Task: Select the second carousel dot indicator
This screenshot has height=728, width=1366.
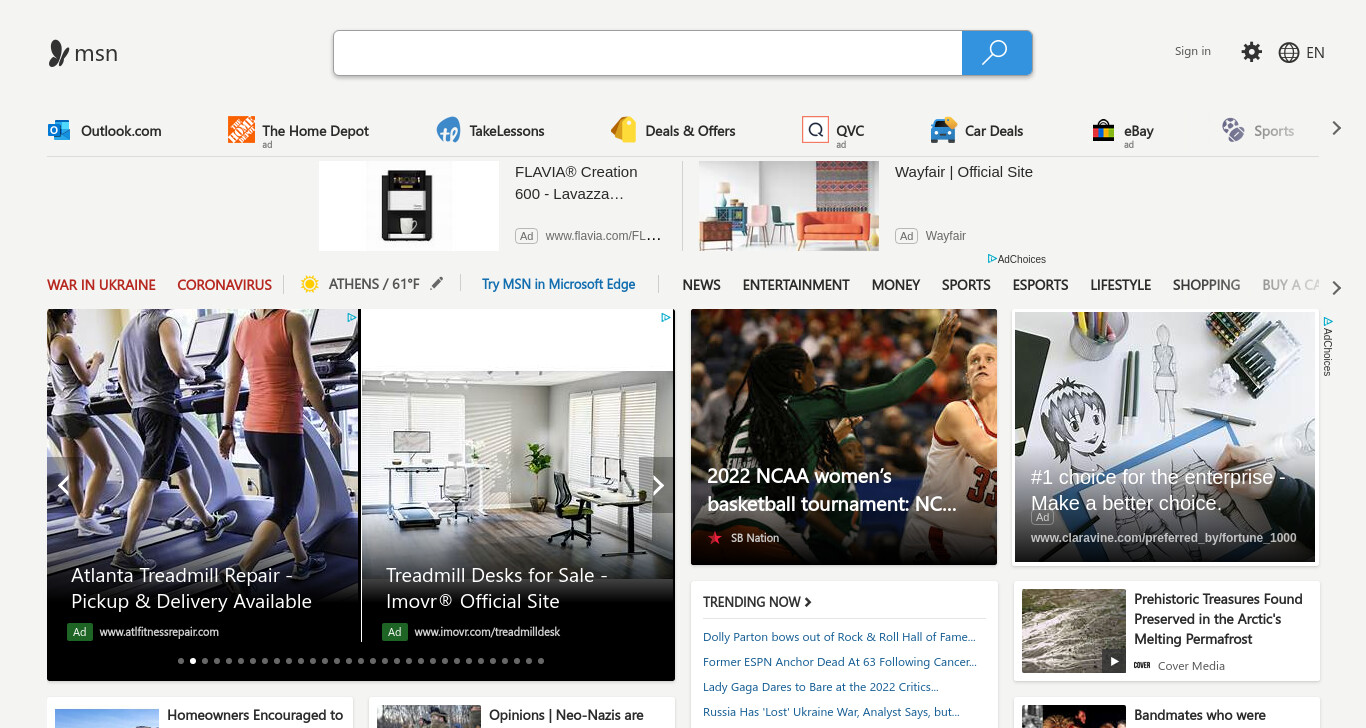Action: [x=193, y=661]
